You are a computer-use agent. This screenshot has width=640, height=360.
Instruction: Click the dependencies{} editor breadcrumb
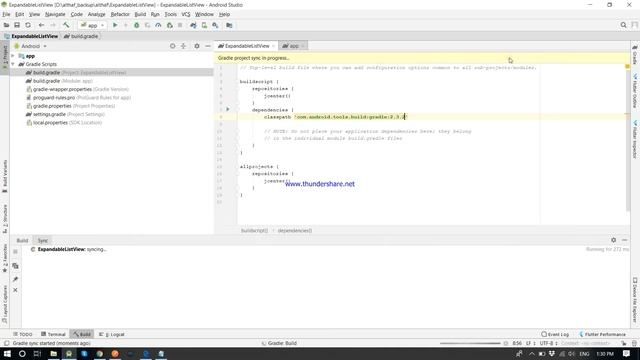coord(295,231)
